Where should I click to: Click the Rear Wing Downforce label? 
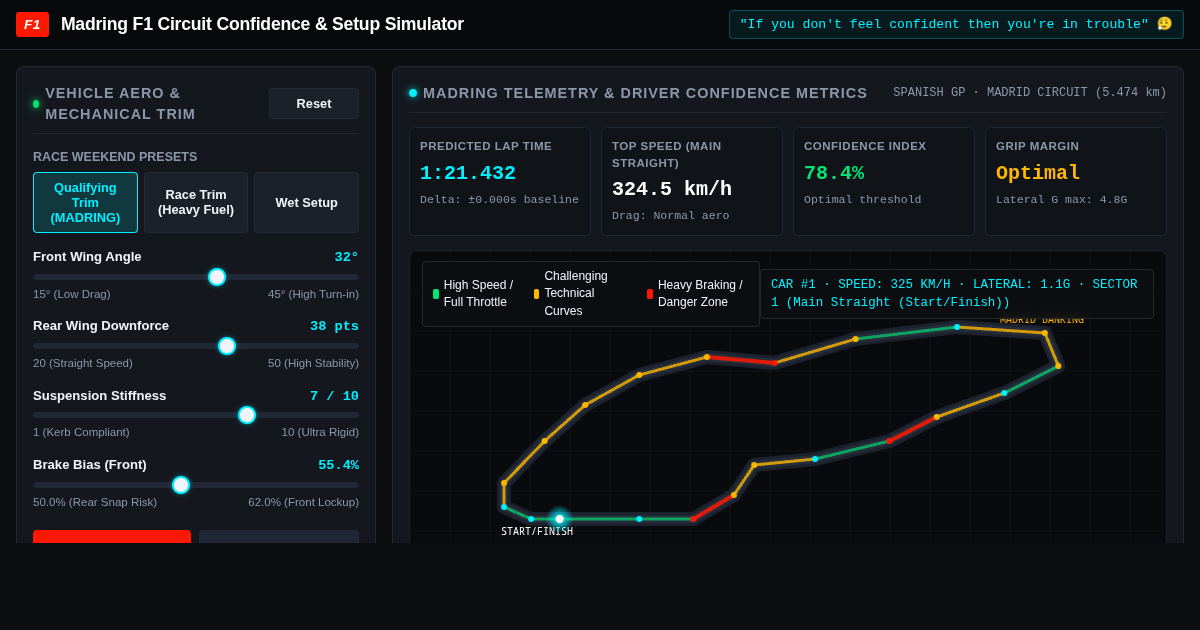pyautogui.click(x=101, y=326)
